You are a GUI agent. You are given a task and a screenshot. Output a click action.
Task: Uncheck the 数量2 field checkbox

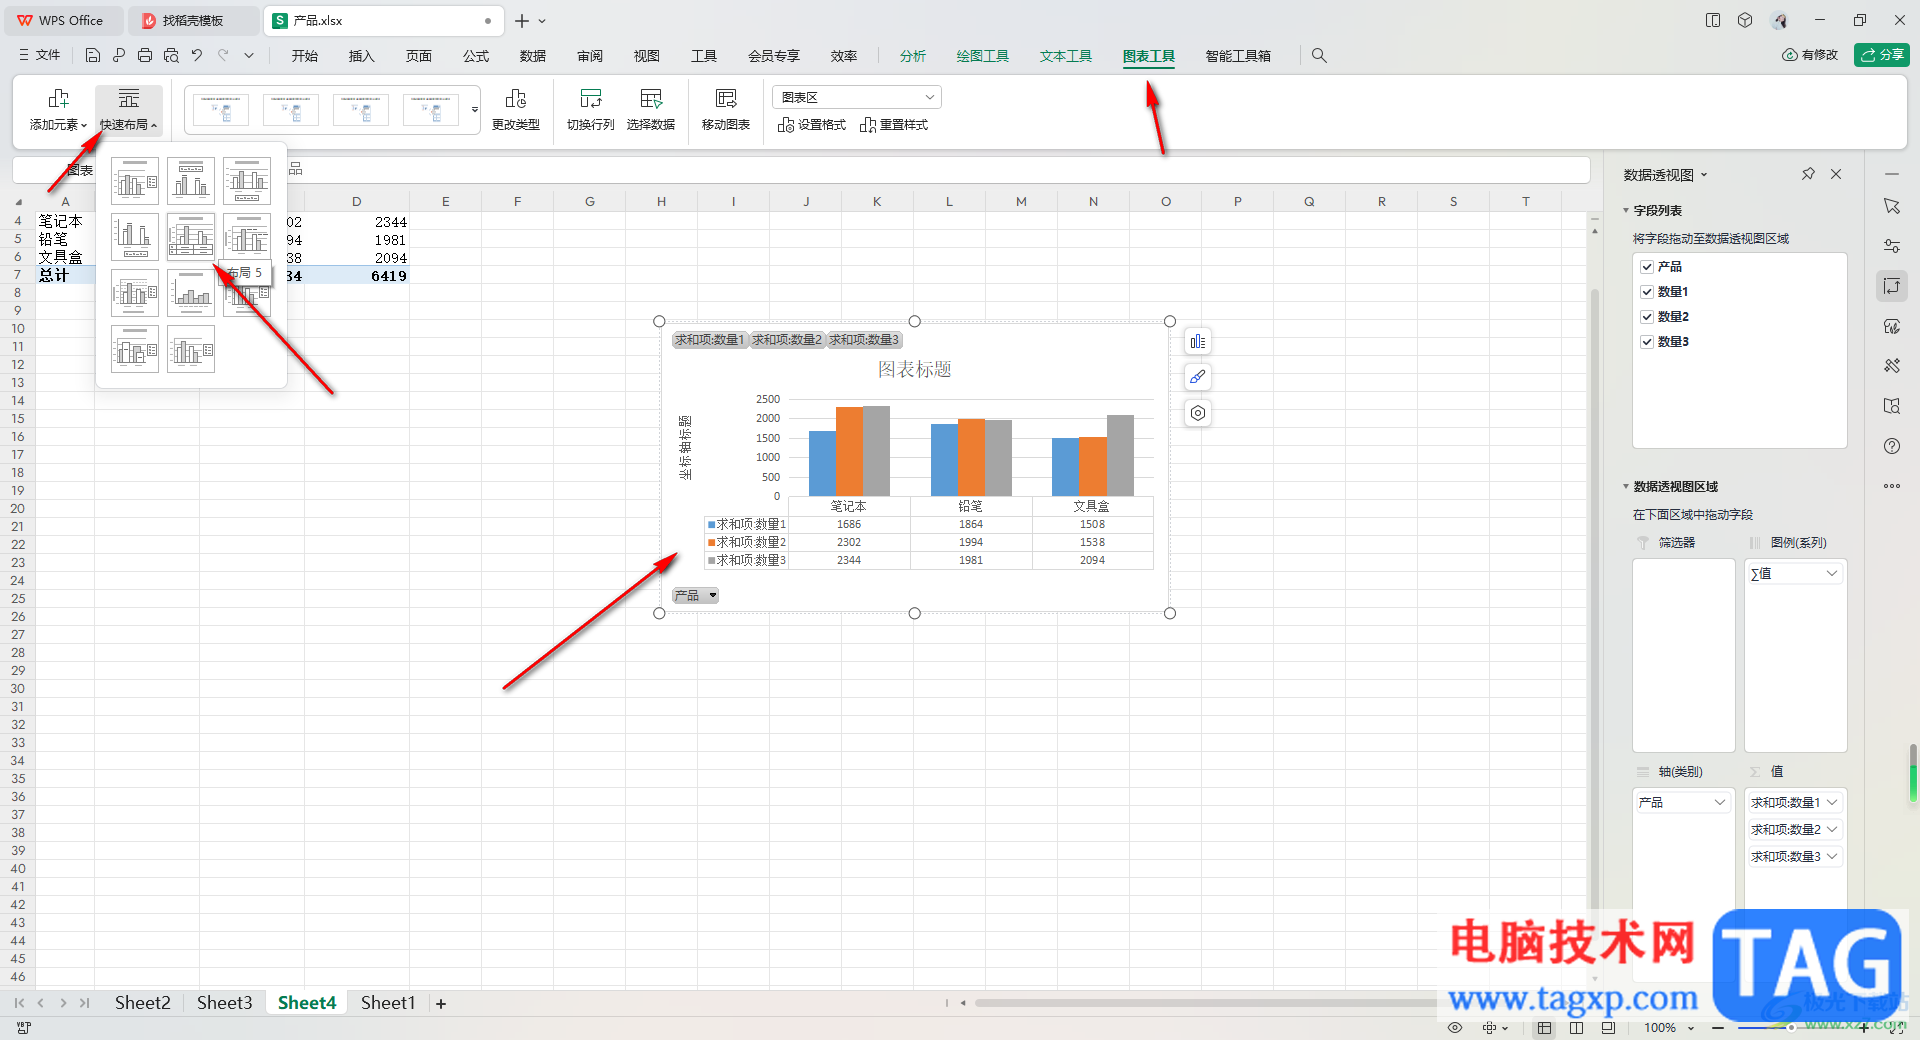tap(1647, 317)
